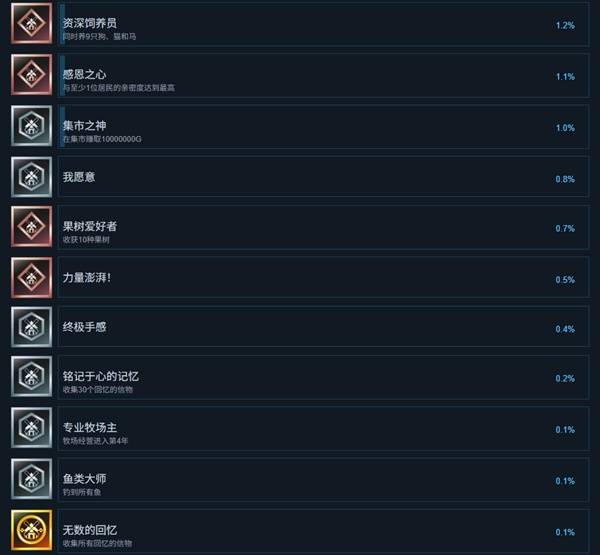Click the 0.2% completion on 铭记于心的记忆
This screenshot has width=600, height=555.
(565, 379)
